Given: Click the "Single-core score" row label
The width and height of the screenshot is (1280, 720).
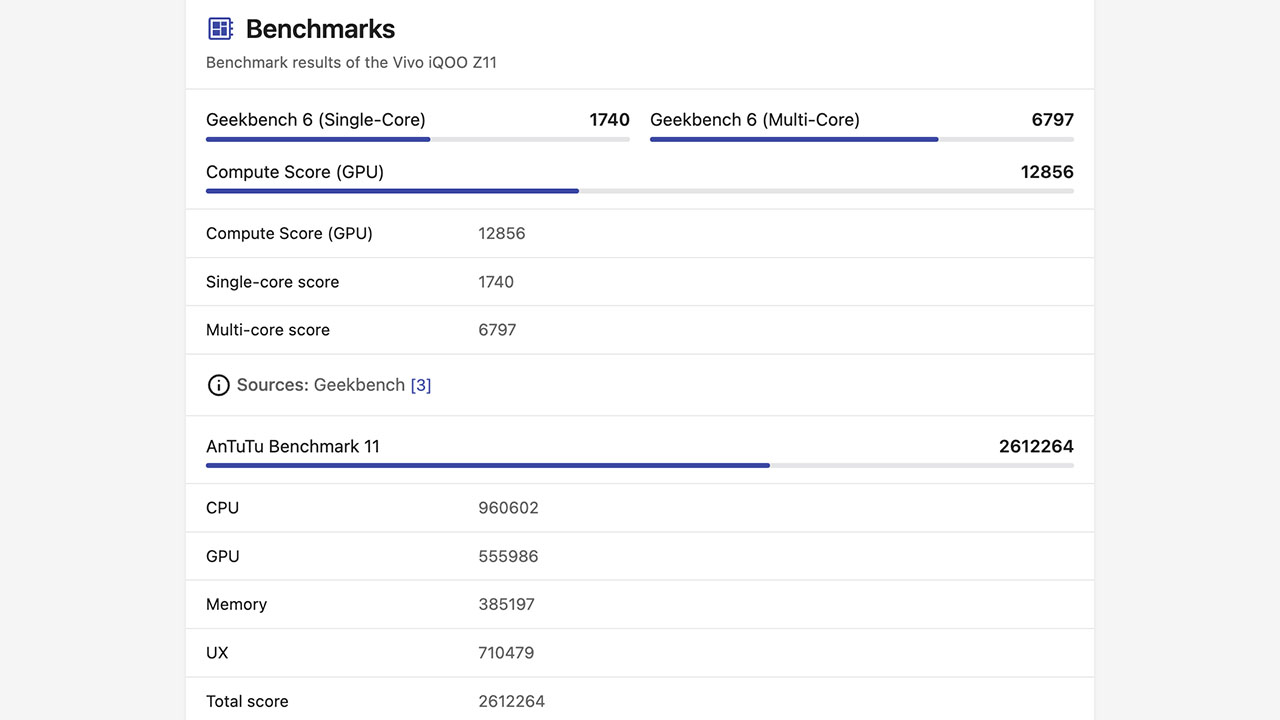Looking at the screenshot, I should [272, 282].
